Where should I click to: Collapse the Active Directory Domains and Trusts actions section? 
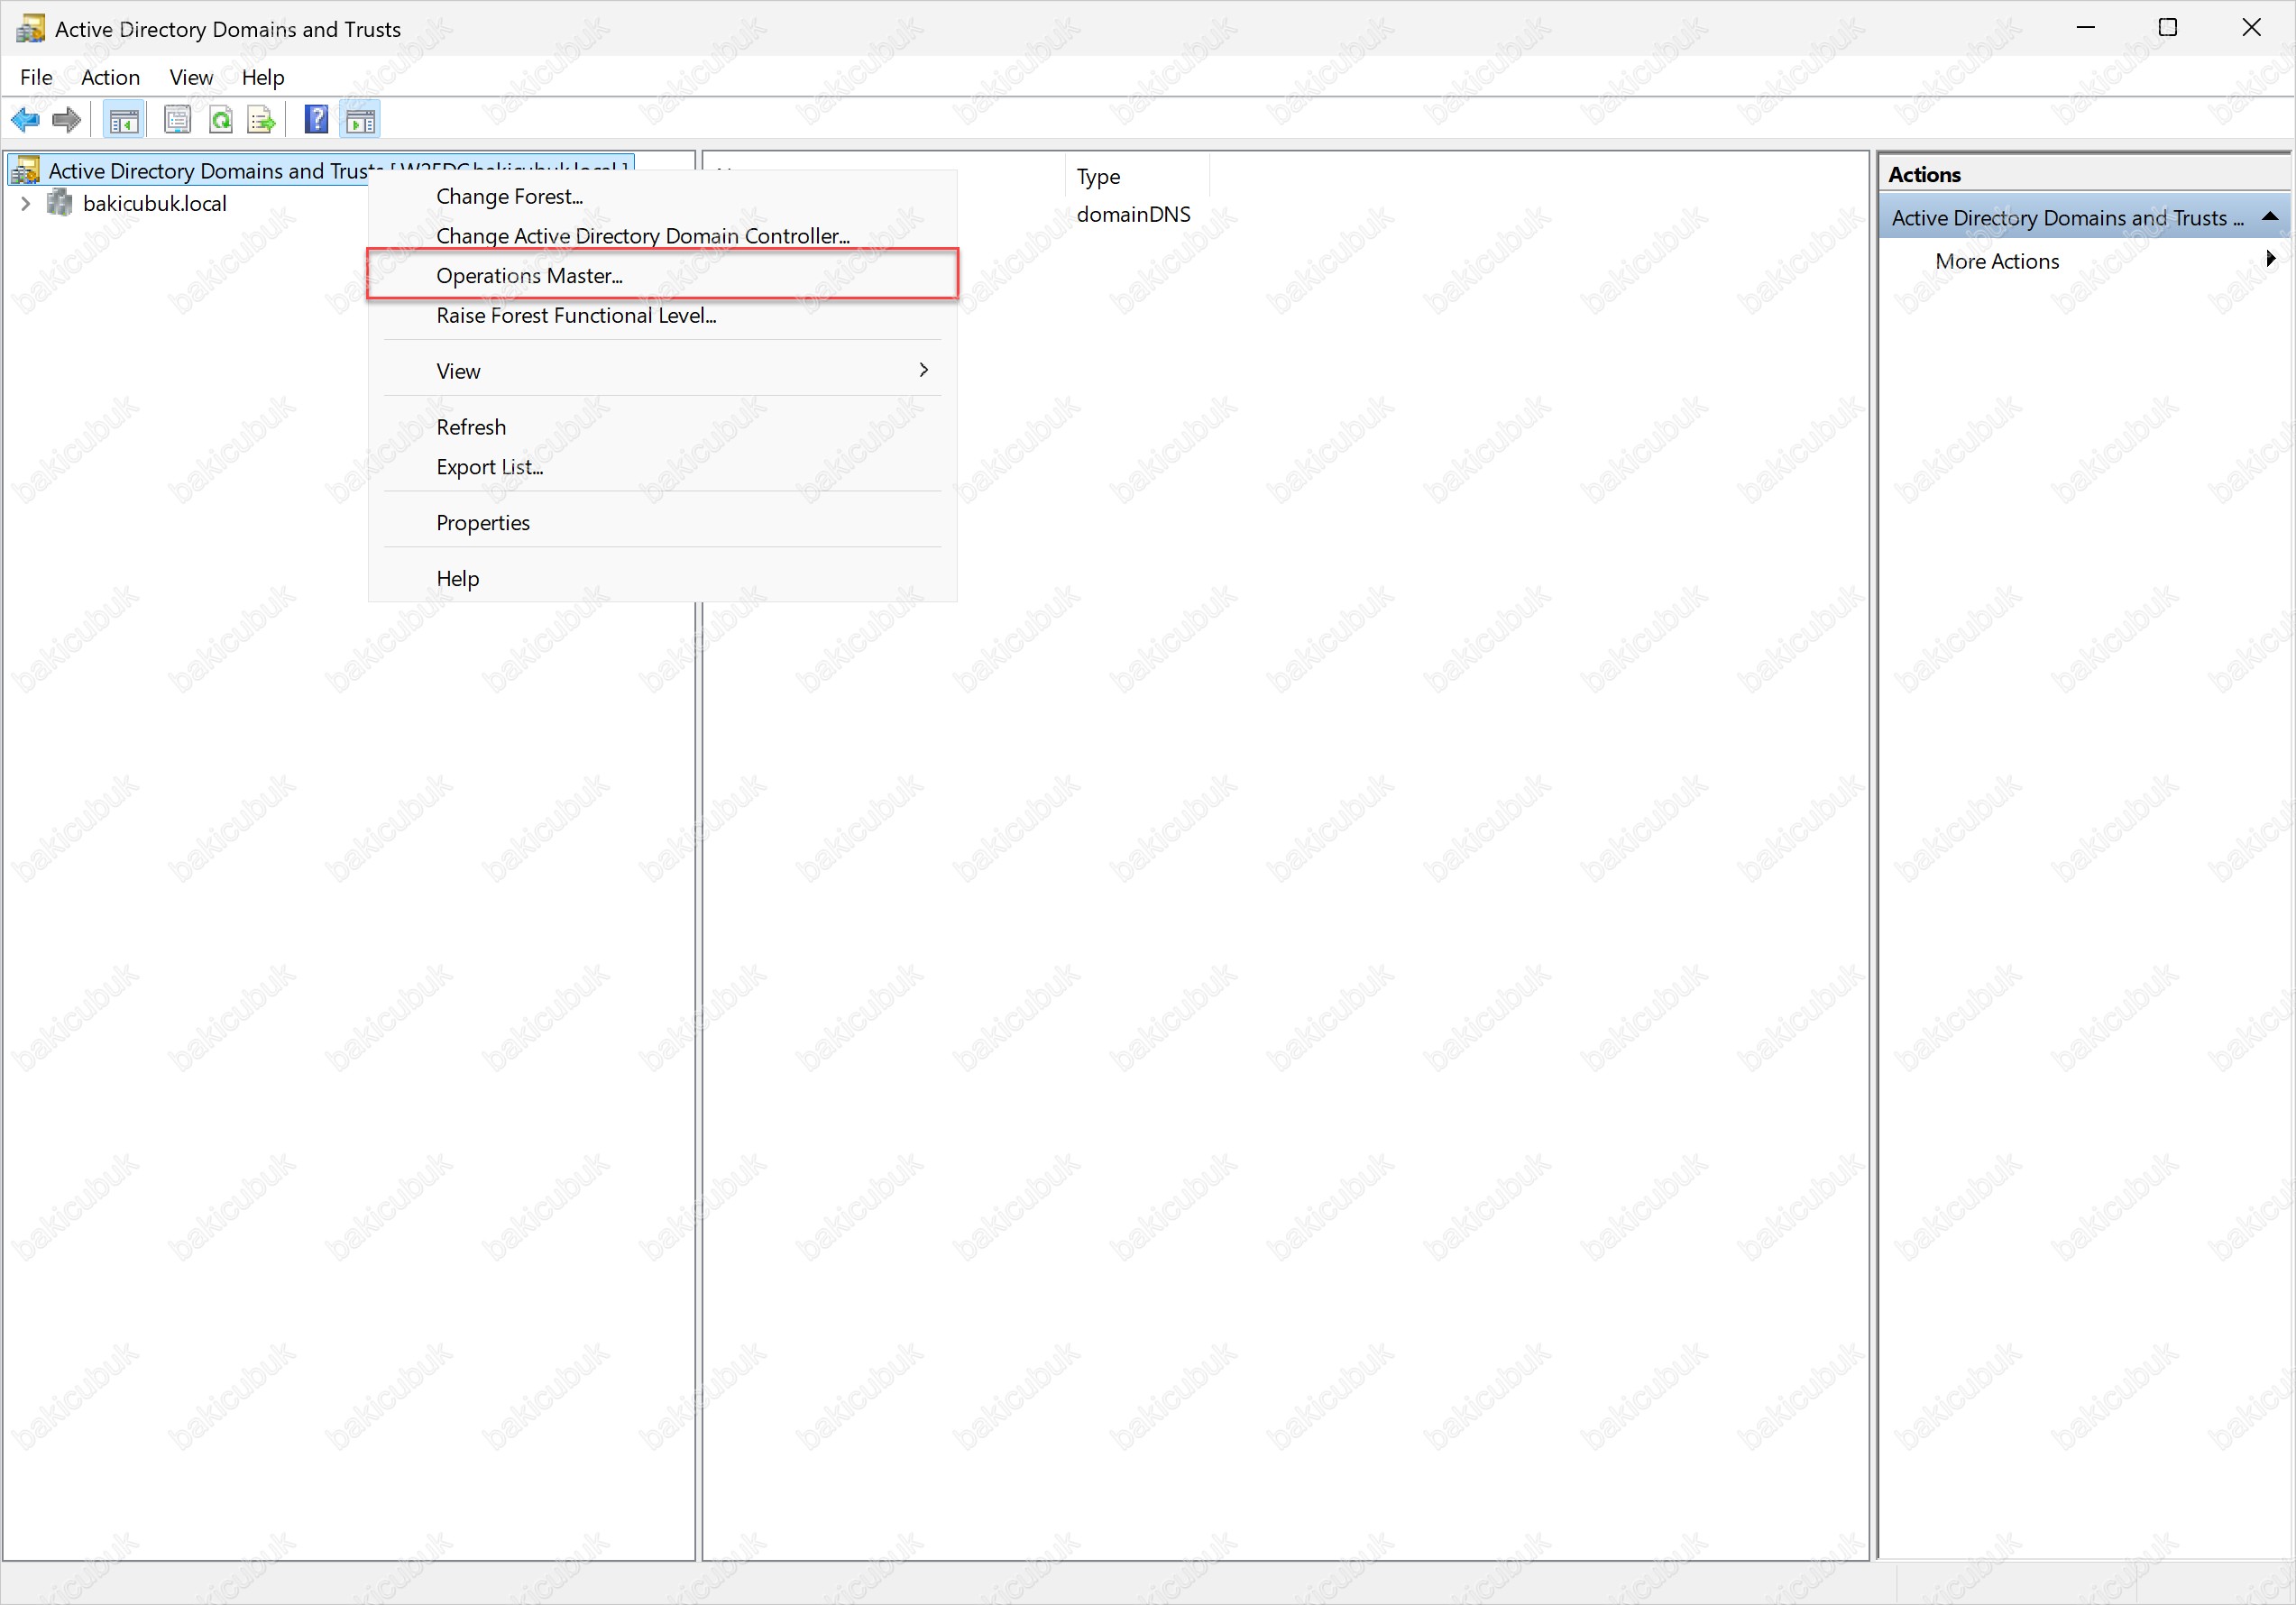(2270, 216)
